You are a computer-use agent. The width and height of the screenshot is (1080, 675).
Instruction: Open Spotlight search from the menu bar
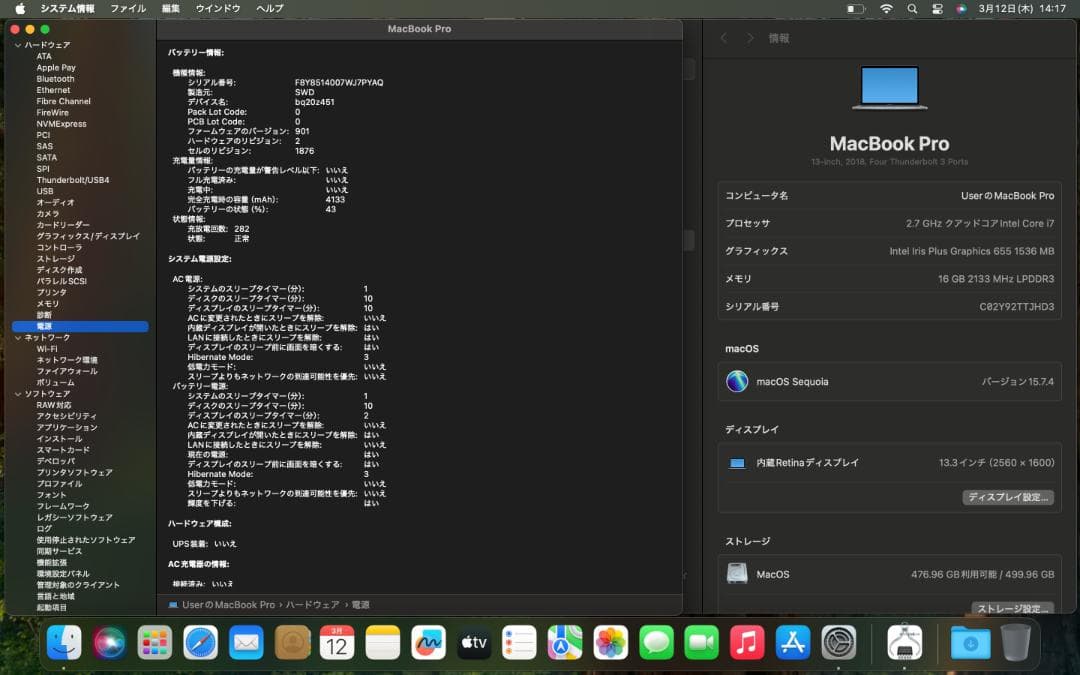point(911,8)
